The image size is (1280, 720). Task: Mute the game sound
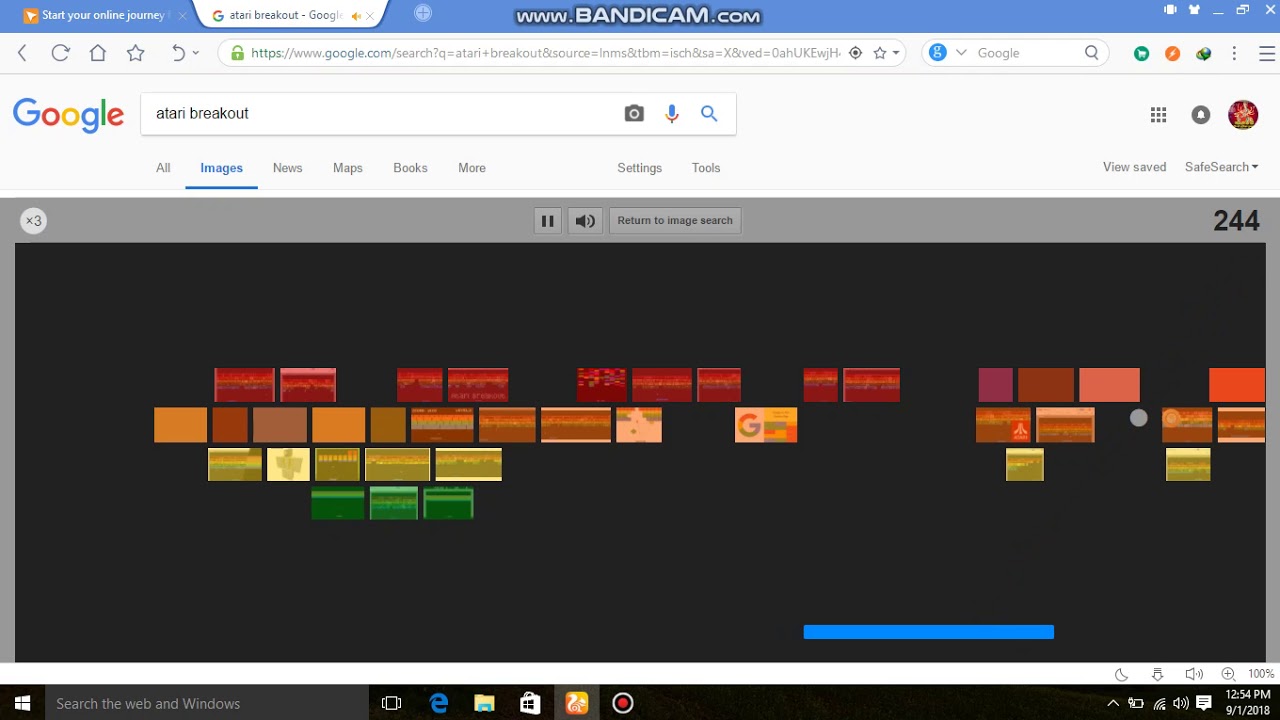pos(585,221)
